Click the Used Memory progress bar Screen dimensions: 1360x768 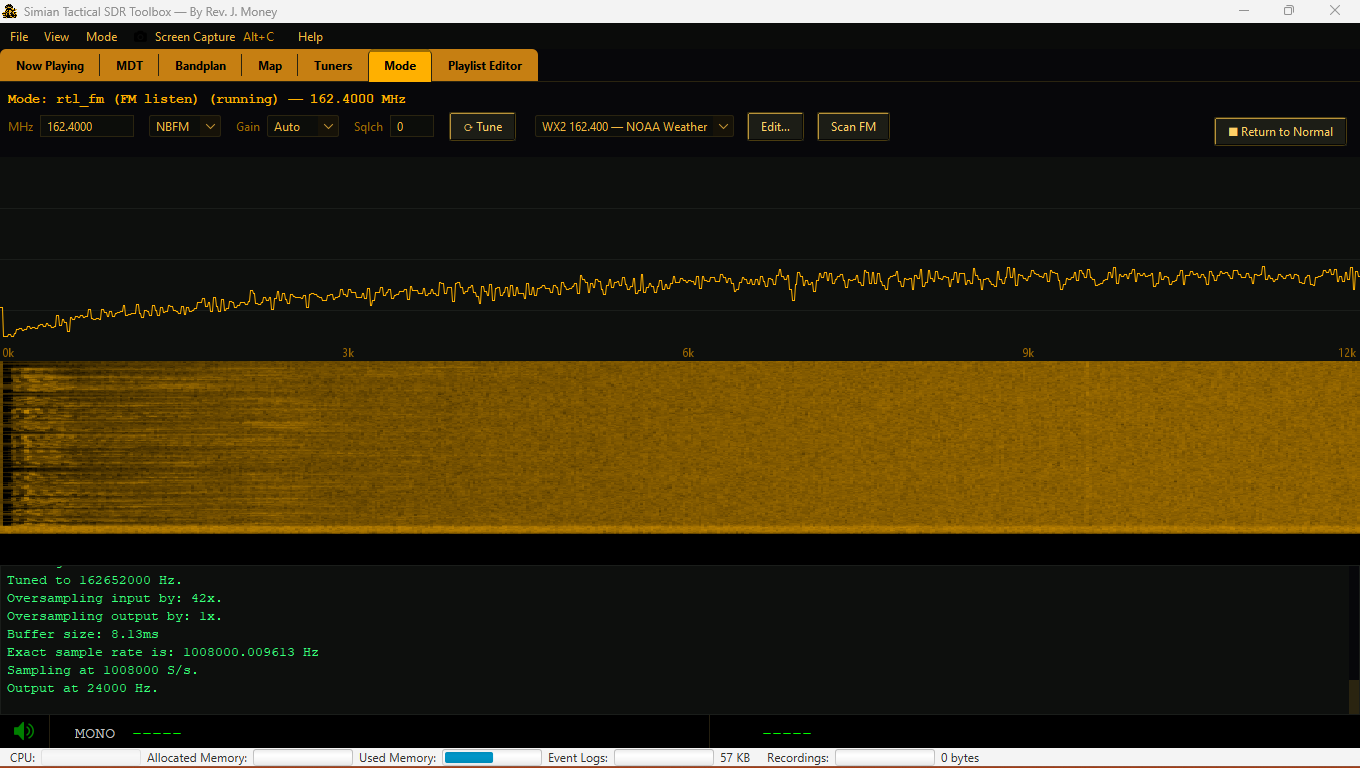(492, 758)
